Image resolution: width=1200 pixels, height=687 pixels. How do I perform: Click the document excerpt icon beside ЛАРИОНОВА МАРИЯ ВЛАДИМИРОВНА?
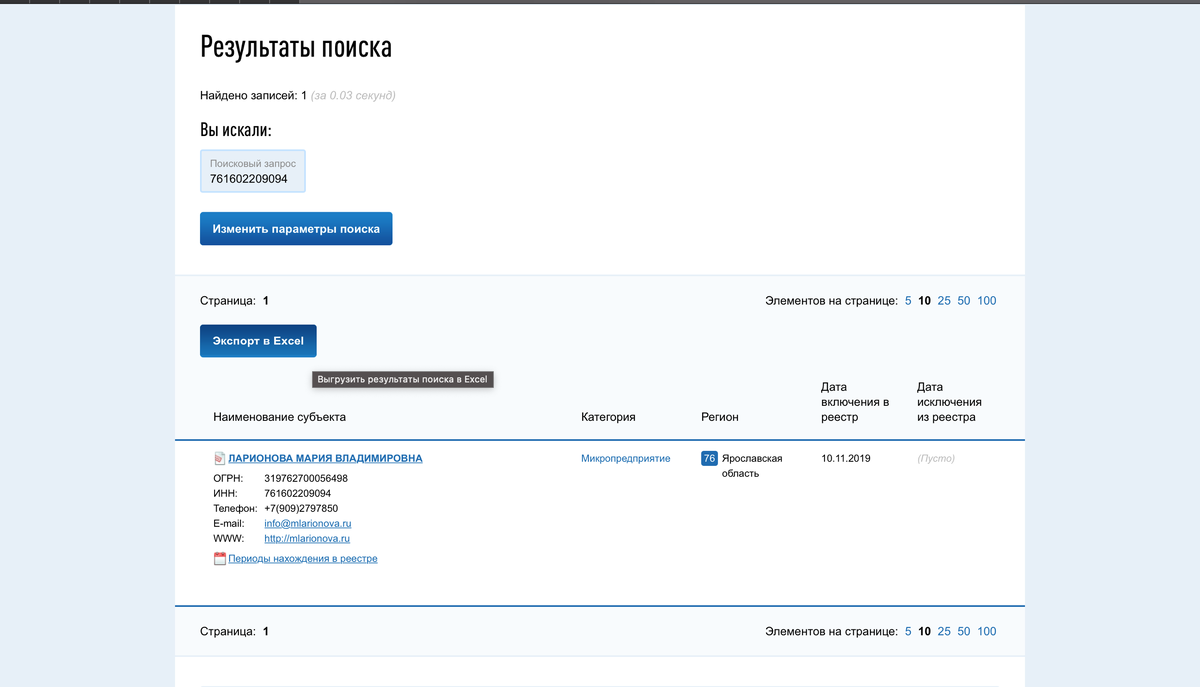(220, 458)
